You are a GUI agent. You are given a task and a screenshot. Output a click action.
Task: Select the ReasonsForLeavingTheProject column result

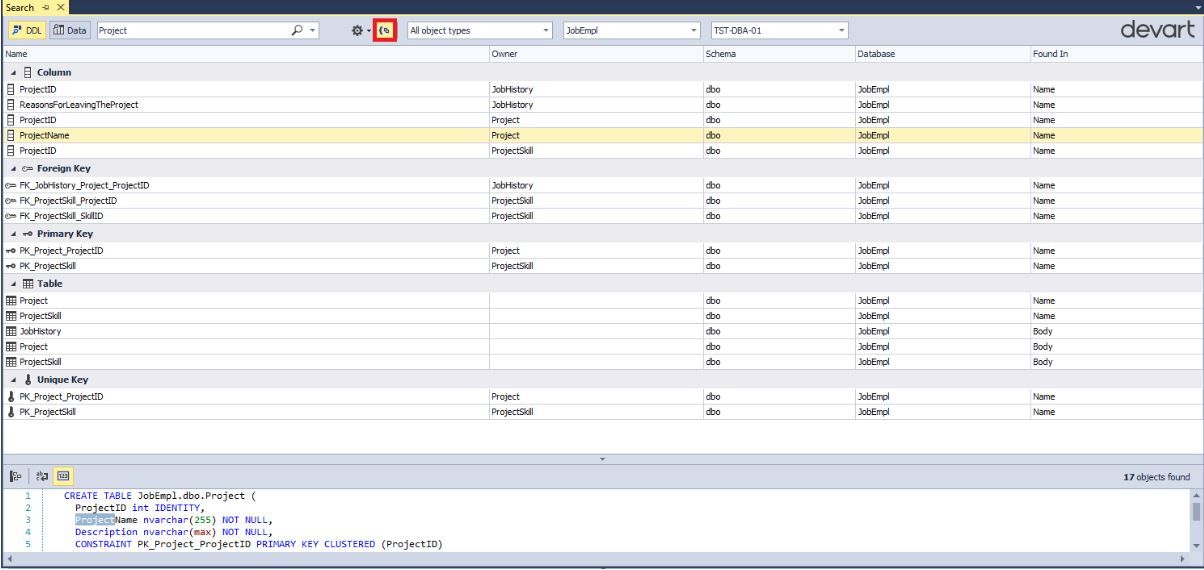tap(602, 105)
